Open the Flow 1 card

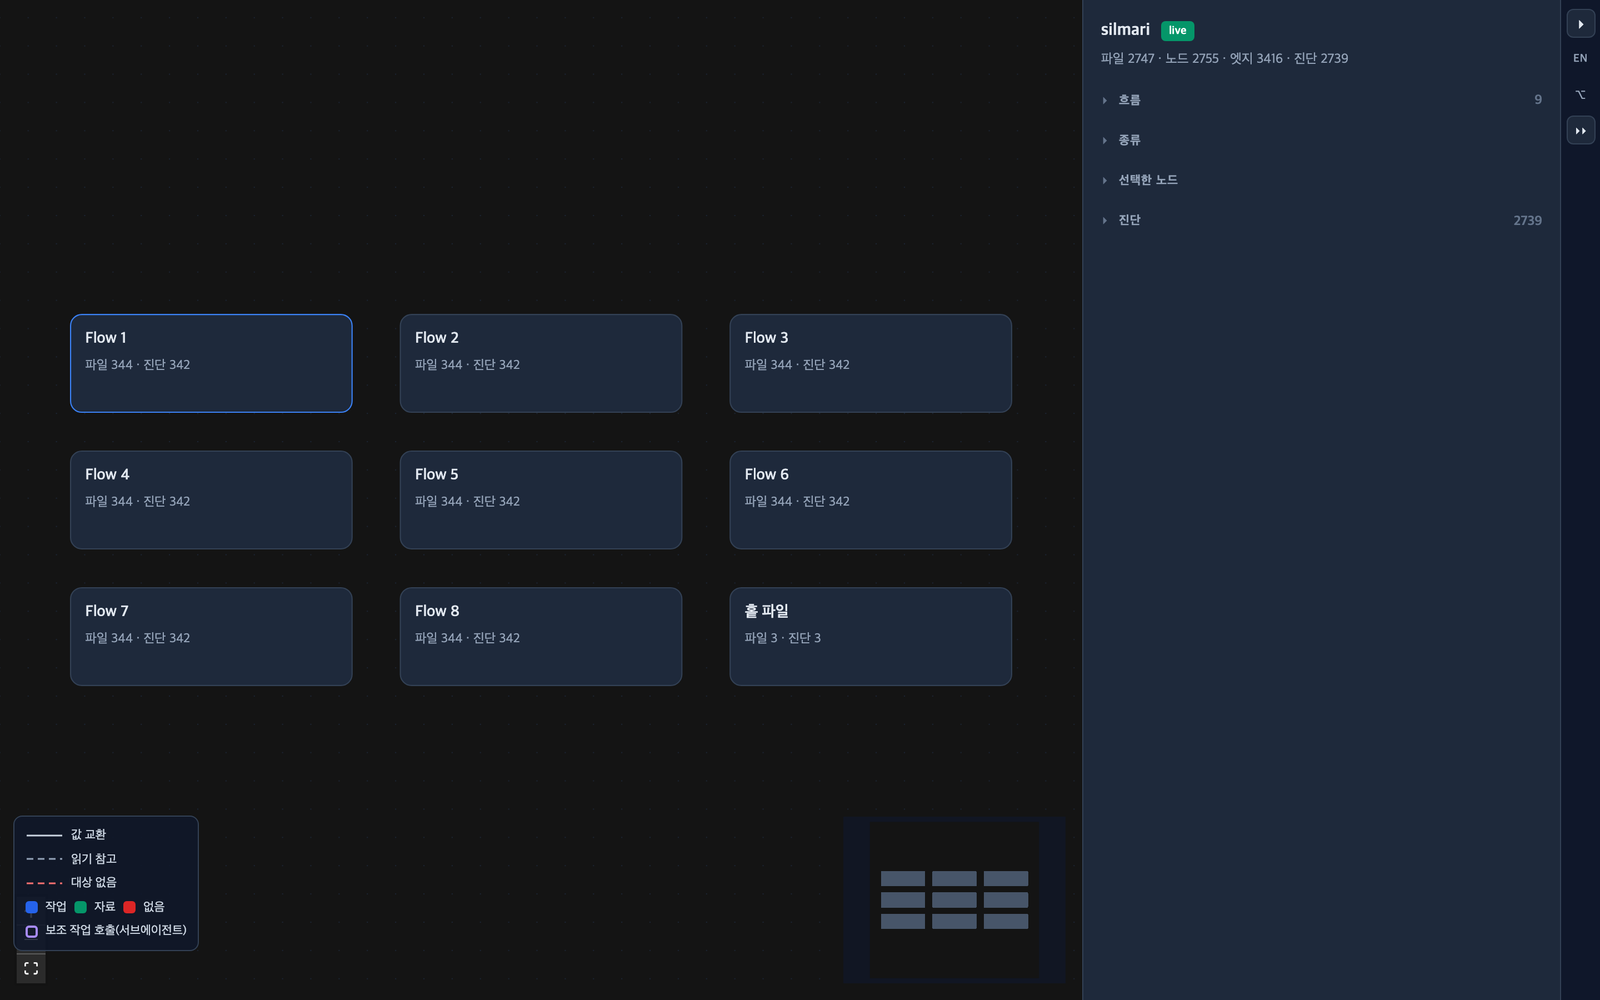tap(211, 363)
